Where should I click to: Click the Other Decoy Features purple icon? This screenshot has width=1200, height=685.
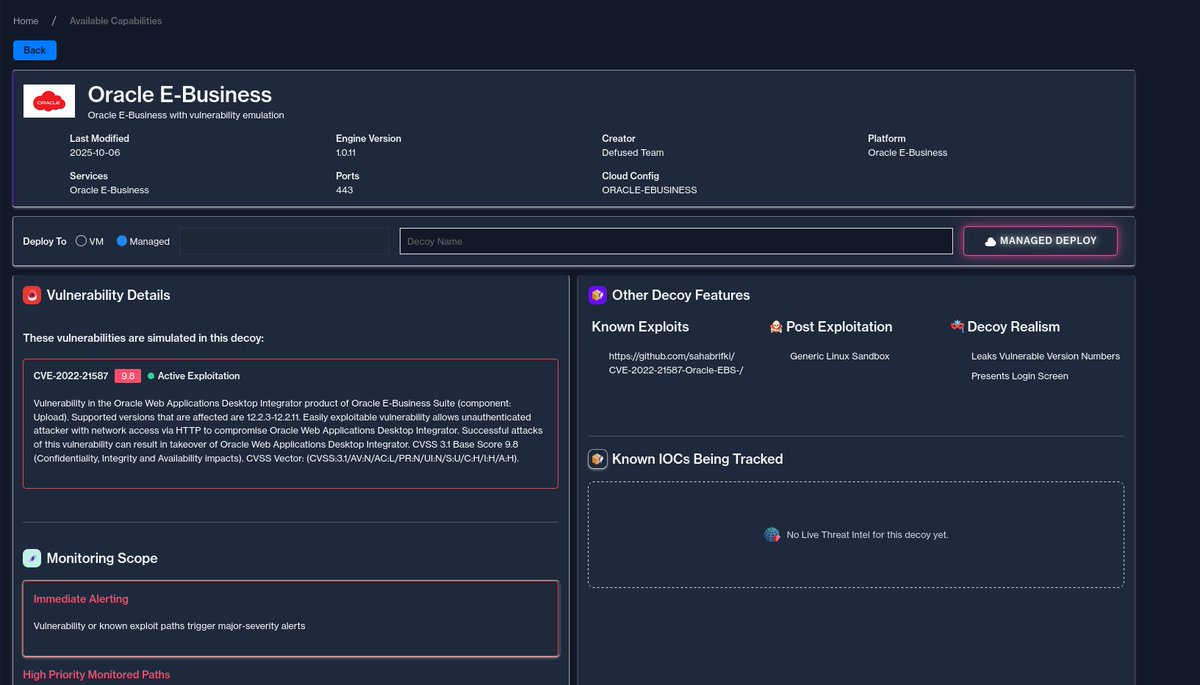click(598, 295)
